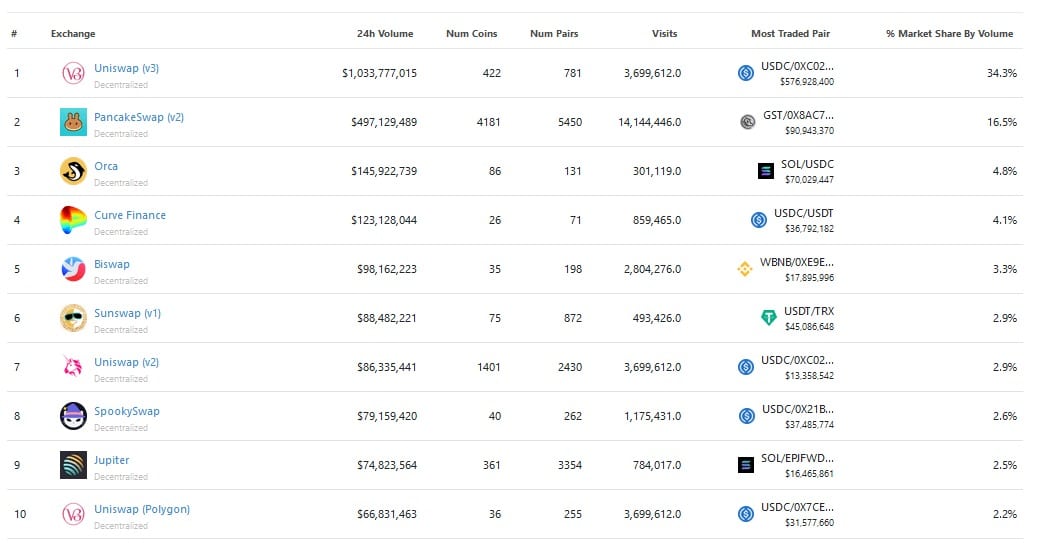Sort by % Market Share By Volume header

[x=950, y=33]
